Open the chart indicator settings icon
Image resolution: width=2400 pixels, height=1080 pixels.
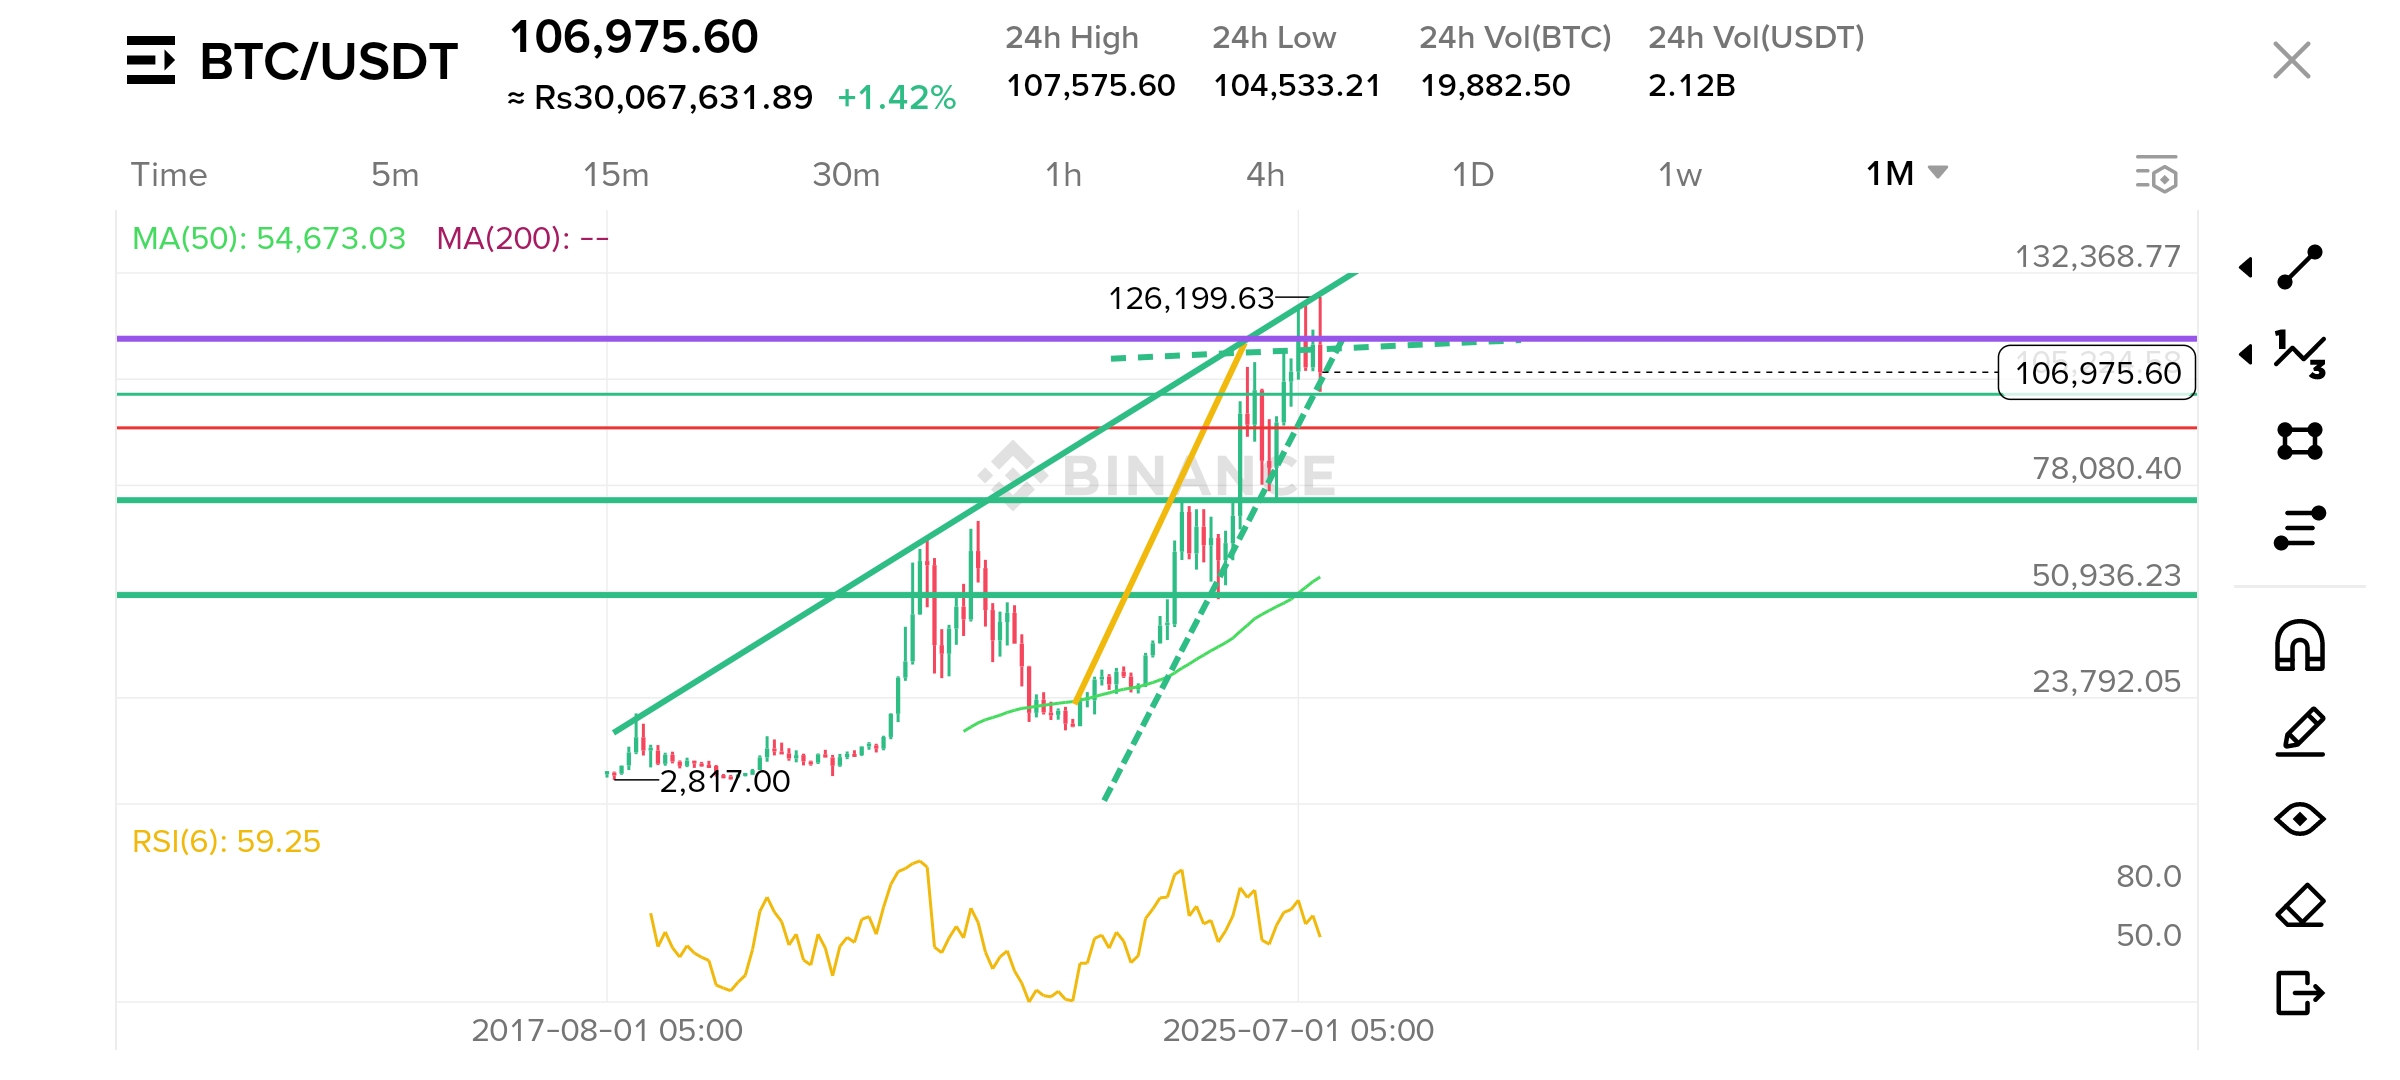(x=2156, y=175)
